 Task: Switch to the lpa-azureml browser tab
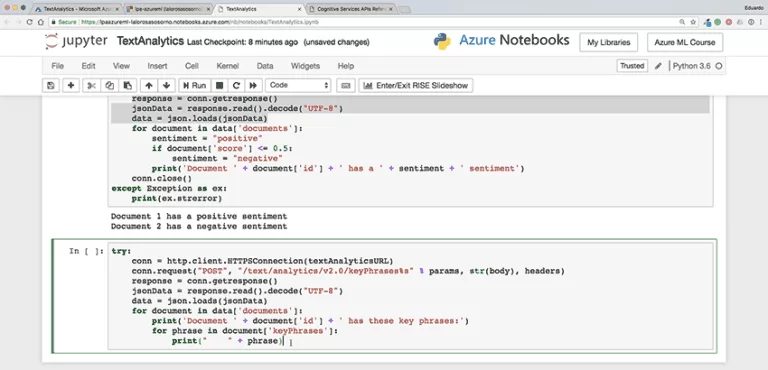pyautogui.click(x=168, y=9)
